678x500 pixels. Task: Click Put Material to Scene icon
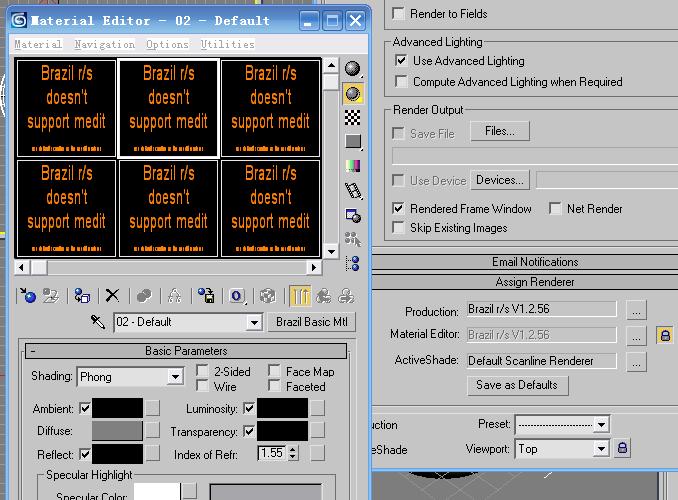pyautogui.click(x=51, y=296)
